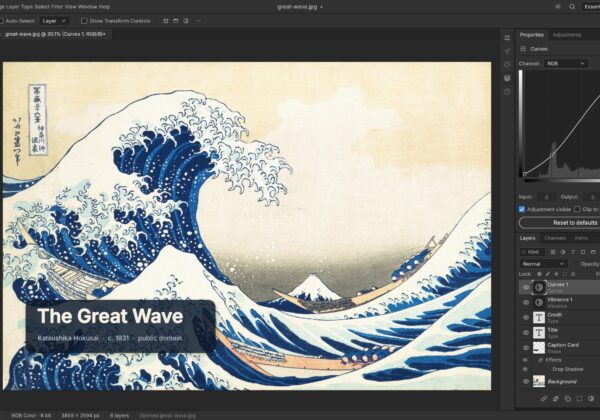600x420 pixels.
Task: Click the Curves 1 layer thumbnail
Action: tap(539, 287)
